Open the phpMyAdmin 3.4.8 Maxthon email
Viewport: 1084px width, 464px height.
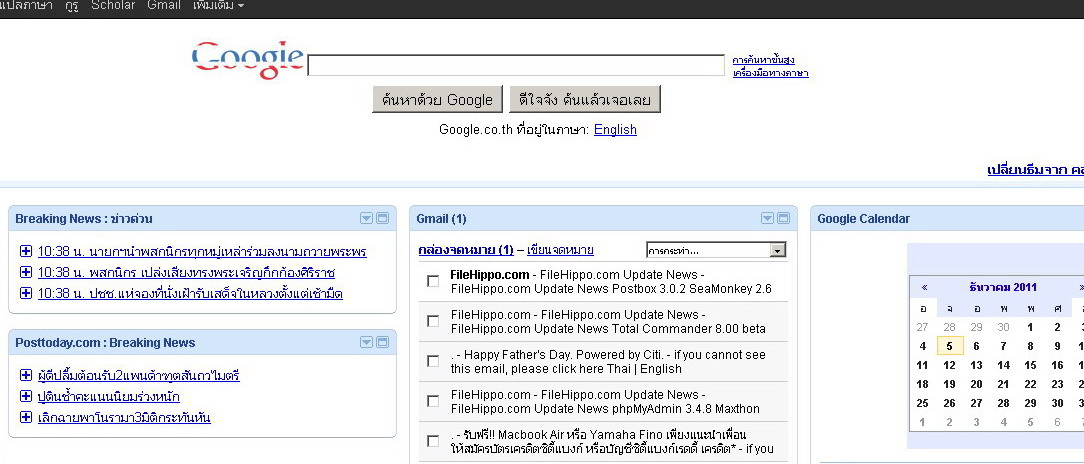pyautogui.click(x=605, y=402)
